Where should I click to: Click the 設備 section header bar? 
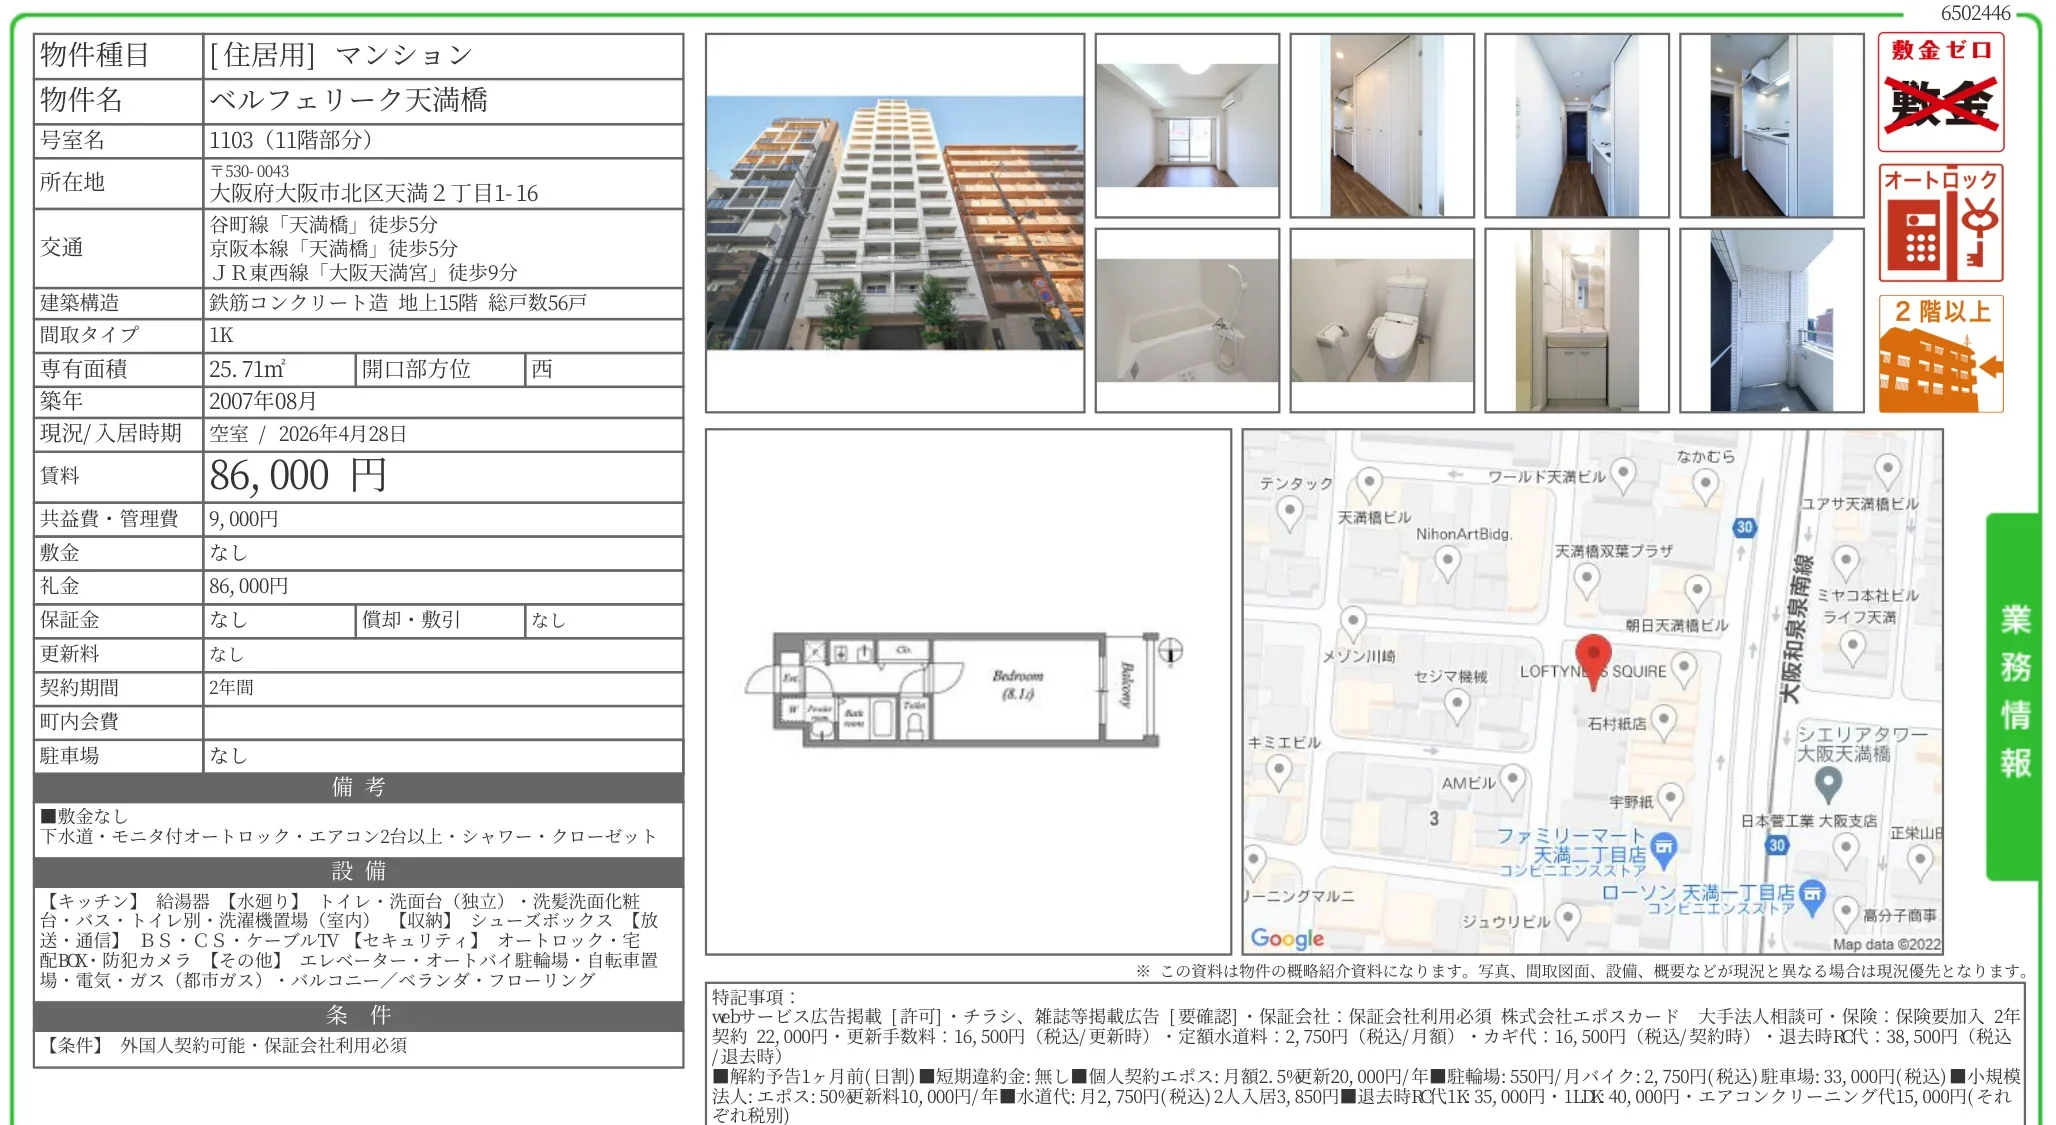pyautogui.click(x=358, y=871)
